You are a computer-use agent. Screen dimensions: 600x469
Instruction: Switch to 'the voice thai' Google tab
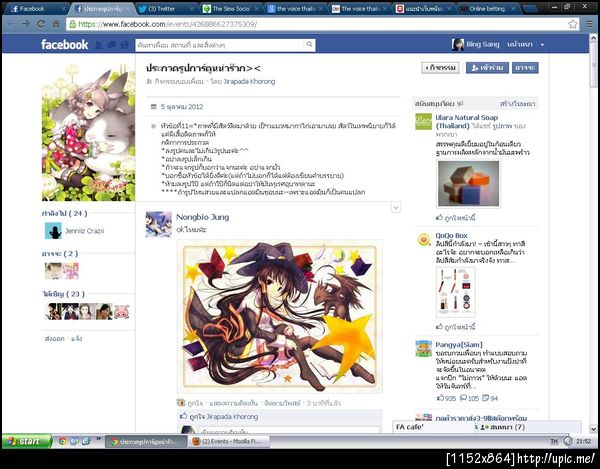(294, 8)
